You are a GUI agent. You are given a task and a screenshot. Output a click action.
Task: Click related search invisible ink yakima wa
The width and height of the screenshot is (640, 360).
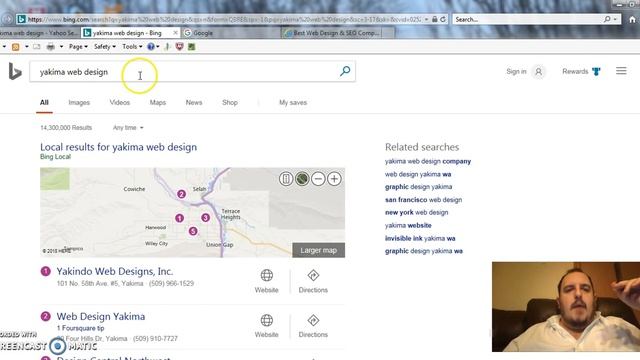420,238
